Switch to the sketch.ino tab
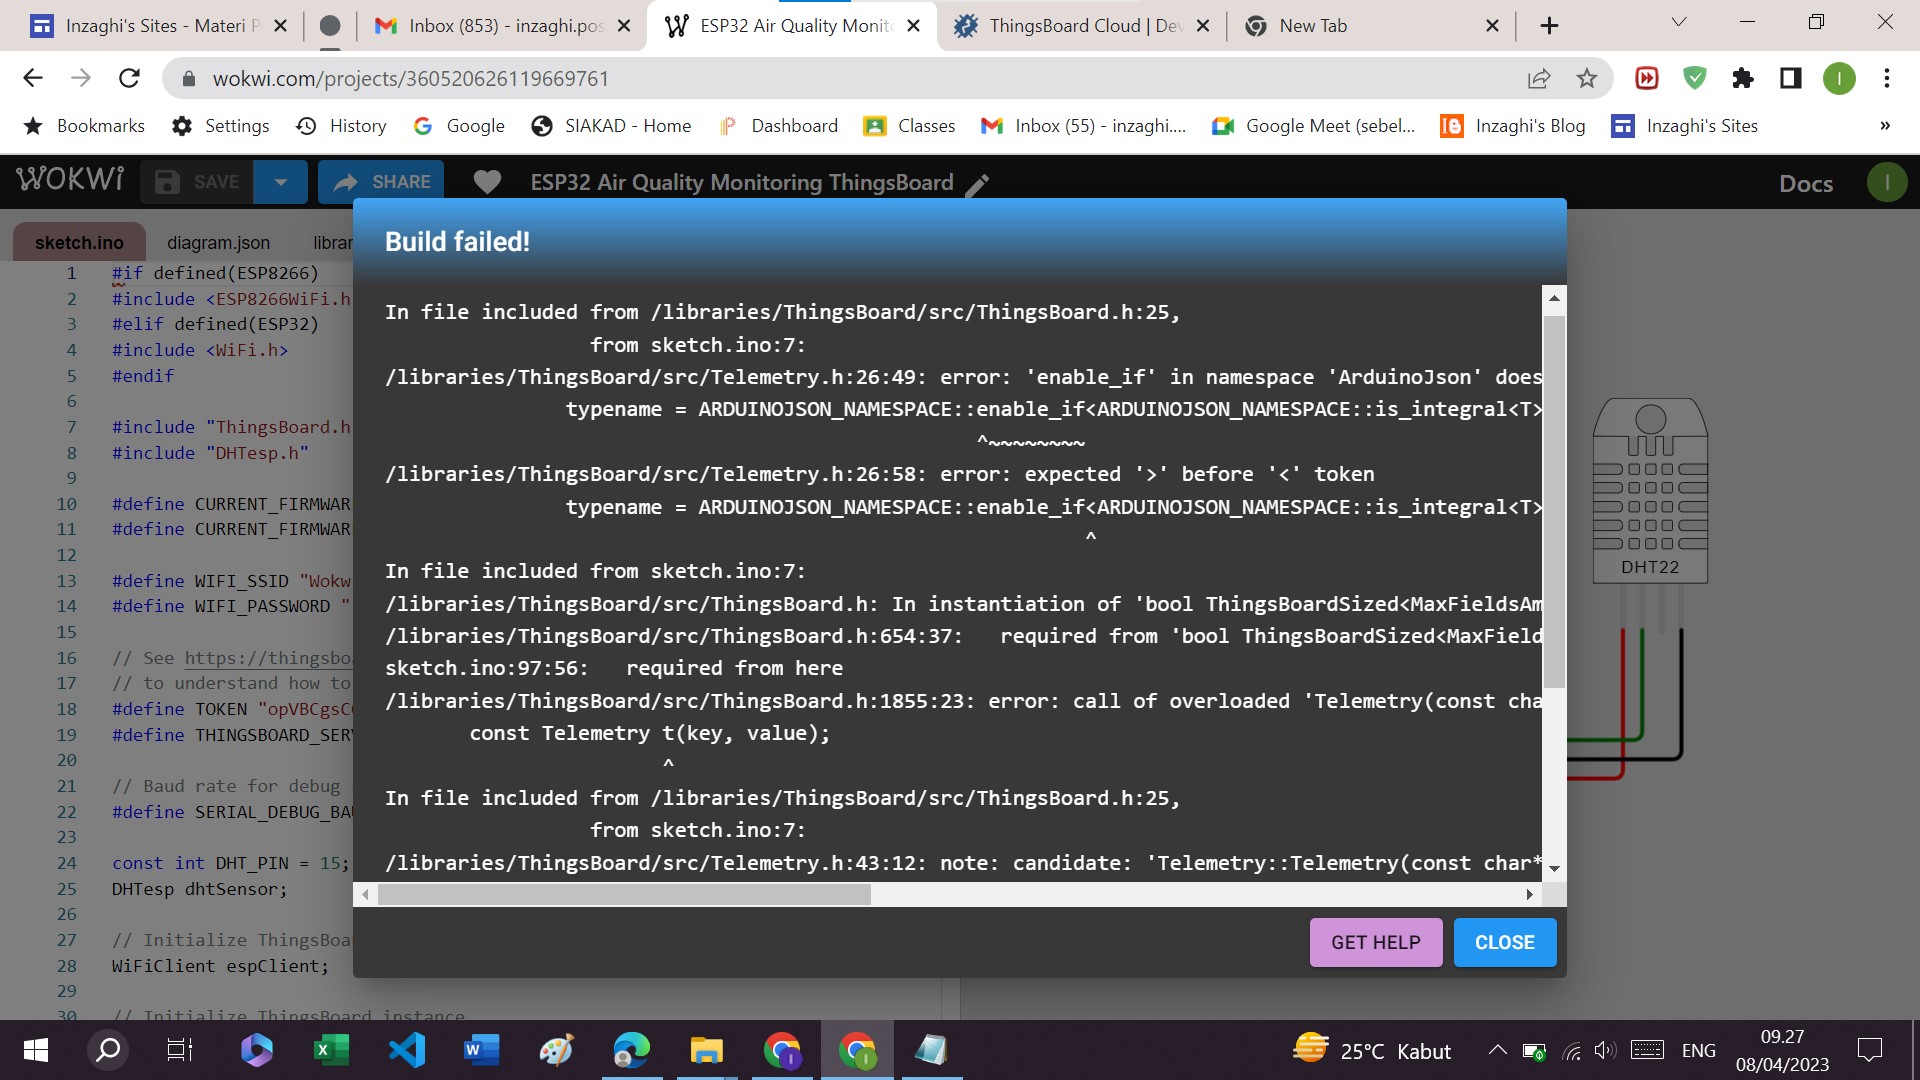 [x=79, y=242]
